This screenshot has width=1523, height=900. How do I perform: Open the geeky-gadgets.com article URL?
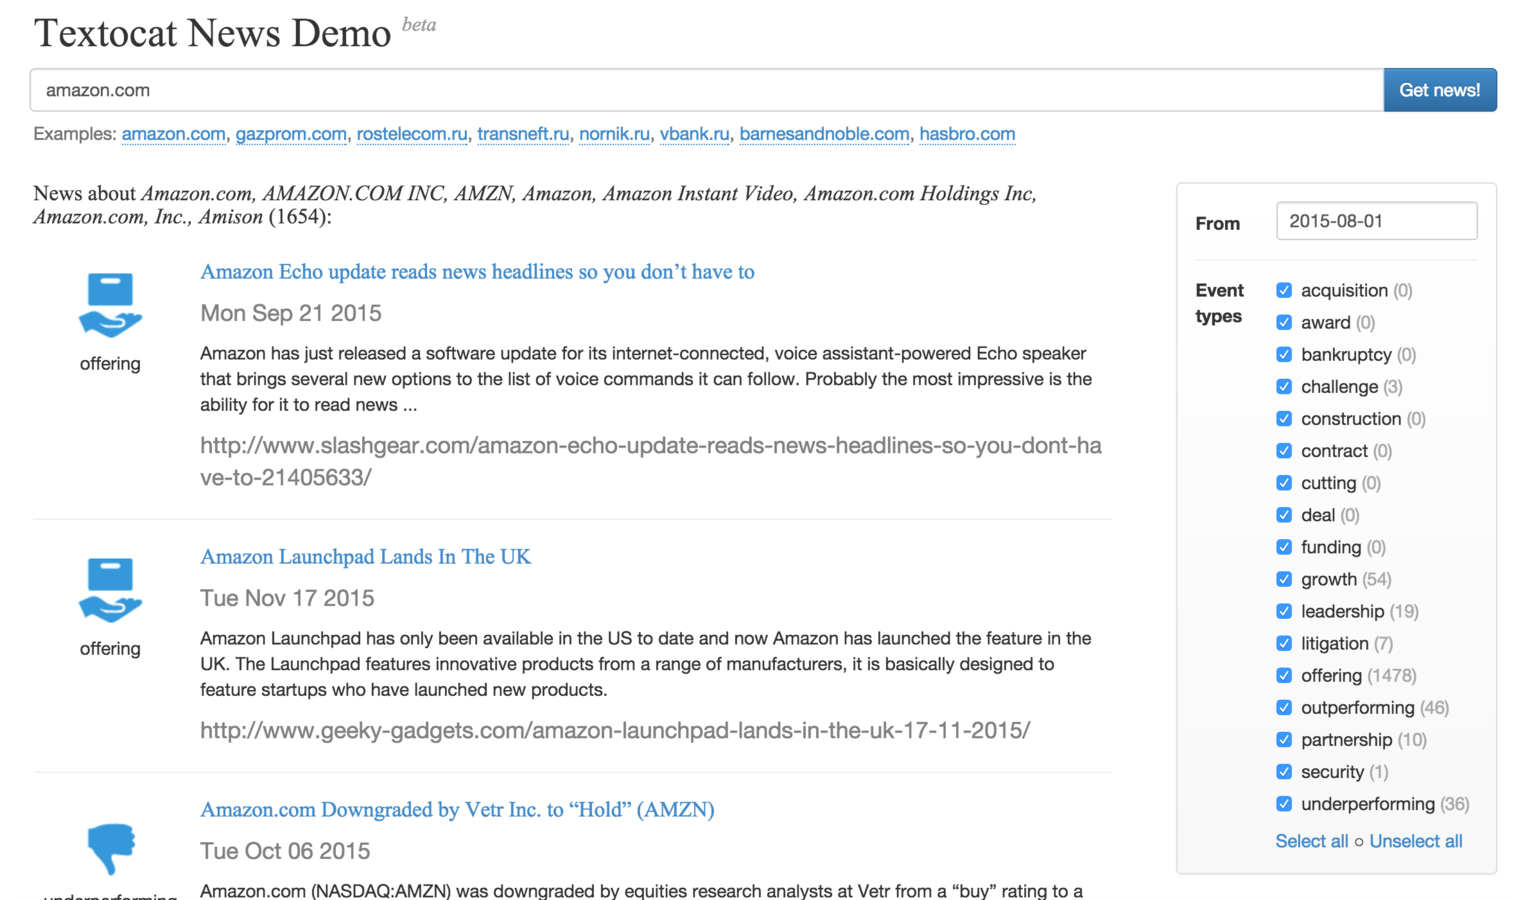click(x=615, y=731)
